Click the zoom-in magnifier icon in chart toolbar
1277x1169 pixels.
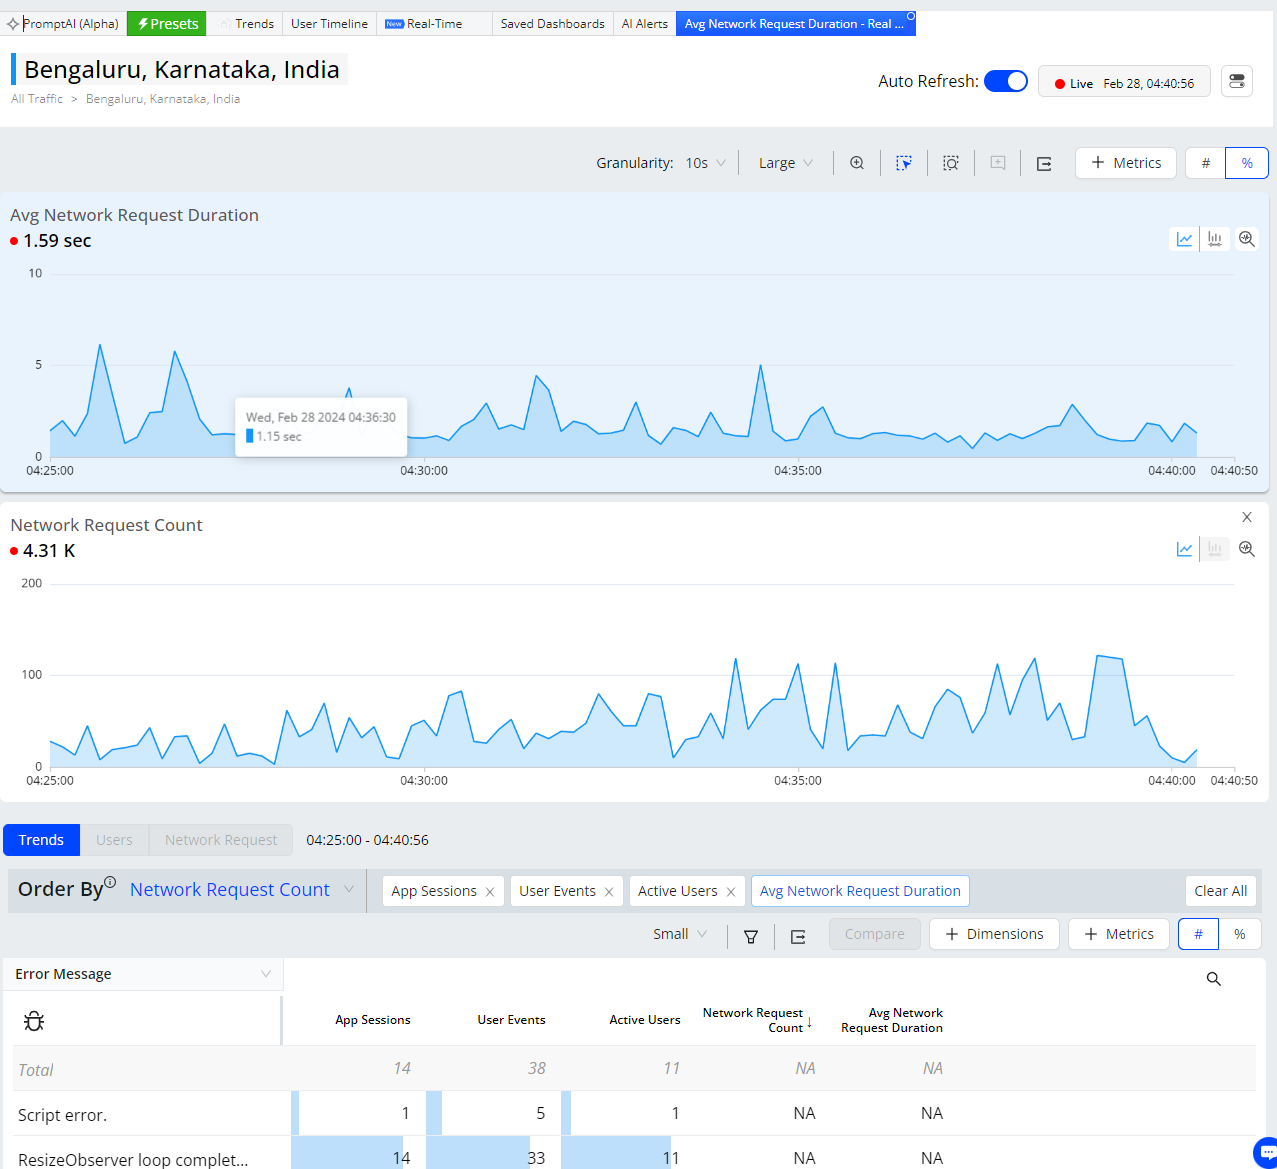(x=857, y=163)
